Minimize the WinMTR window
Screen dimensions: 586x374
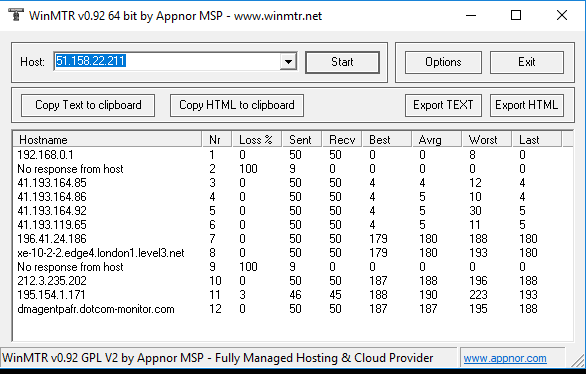(471, 15)
